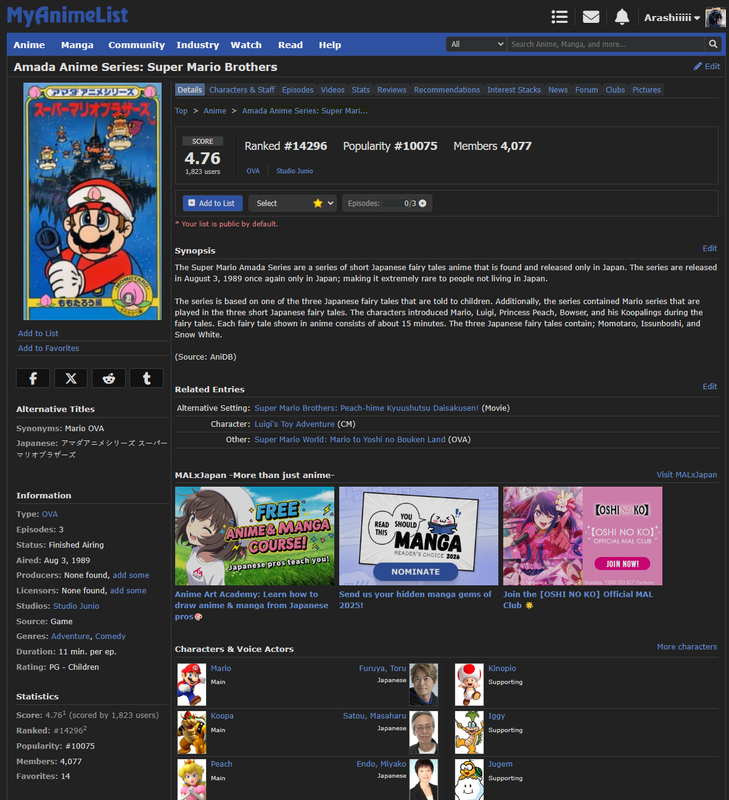729x800 pixels.
Task: Open the messages envelope icon
Action: [591, 17]
